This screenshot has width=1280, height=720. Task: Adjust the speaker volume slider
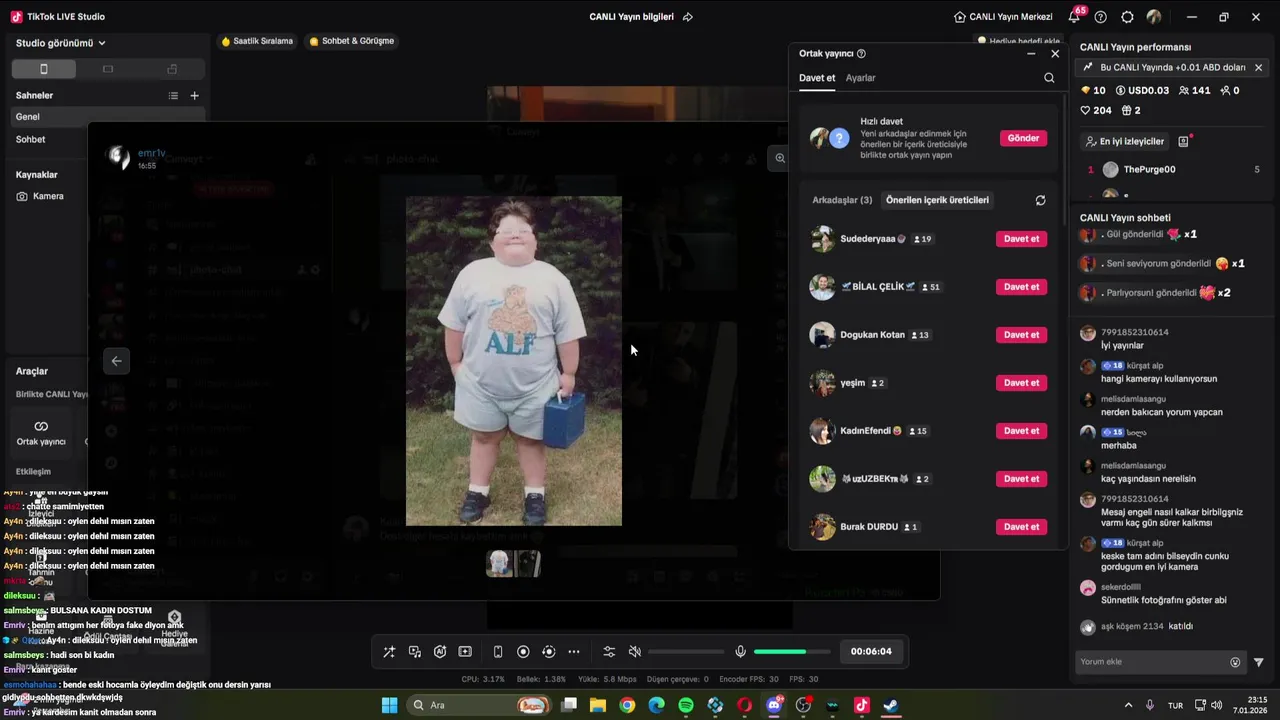687,652
